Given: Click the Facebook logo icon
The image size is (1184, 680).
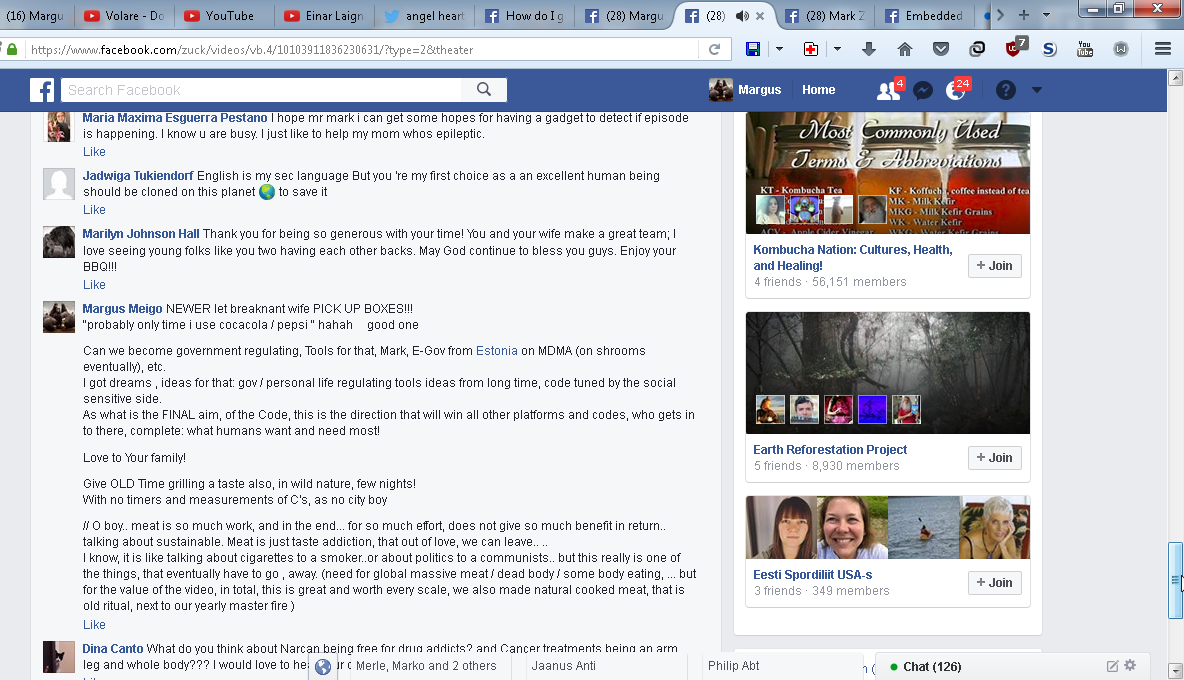Looking at the screenshot, I should [42, 90].
